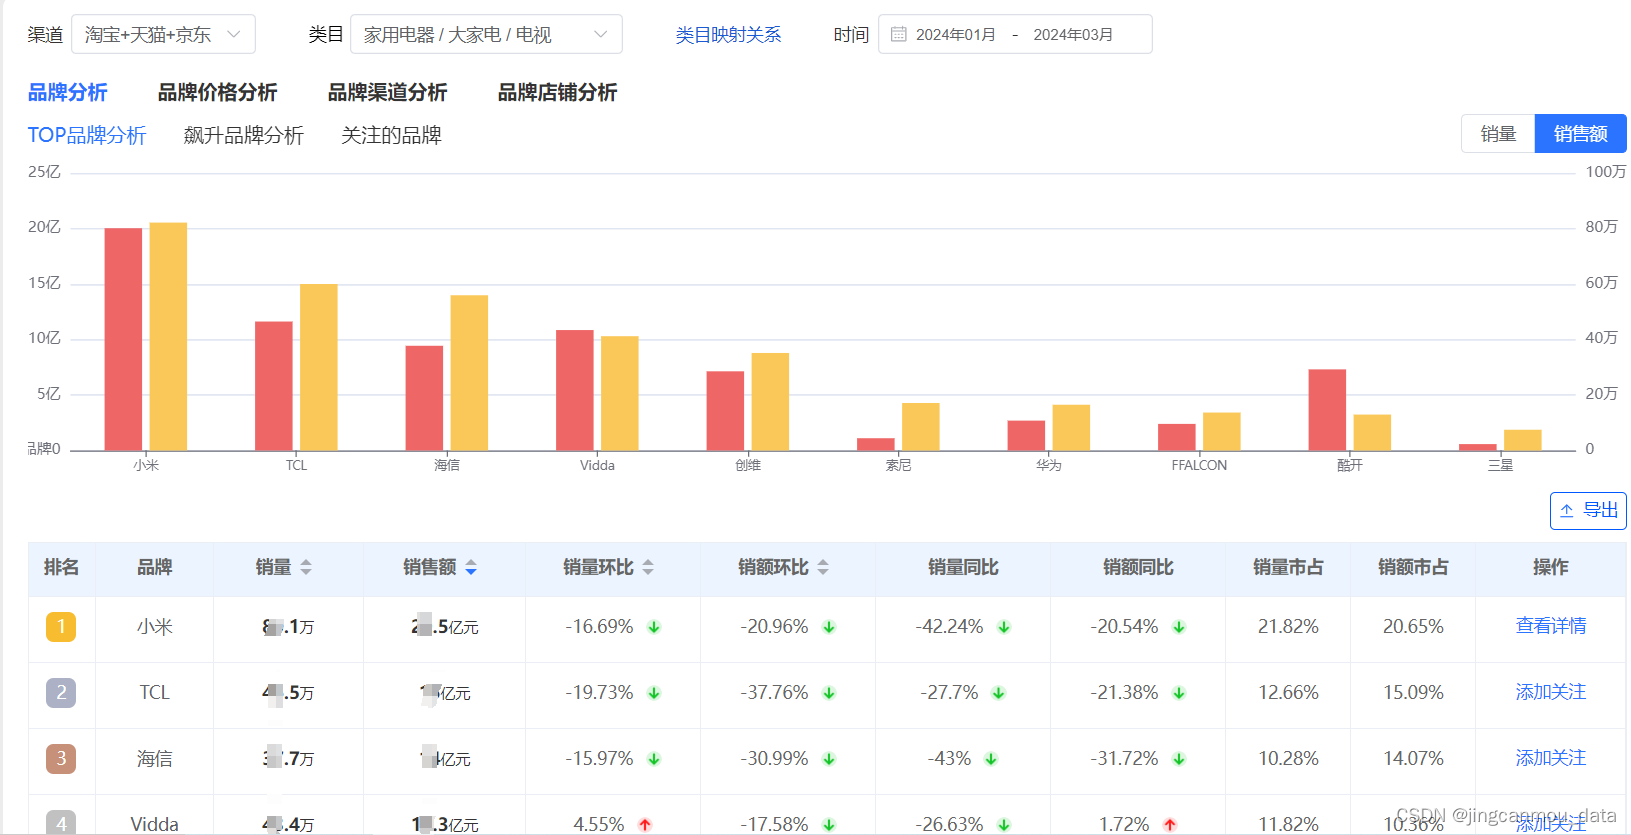Click the 导出 export button
This screenshot has height=835, width=1631.
click(1588, 510)
